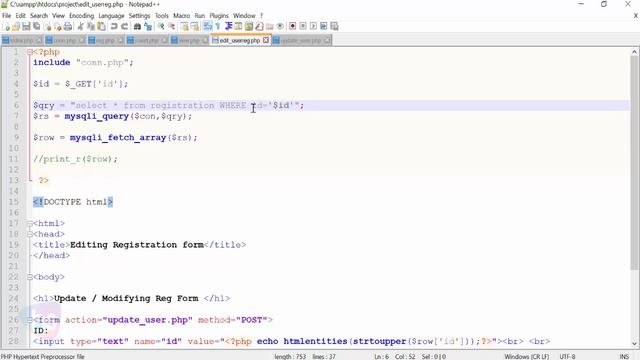Image resolution: width=640 pixels, height=360 pixels.
Task: Open the Search menu
Action: pyautogui.click(x=39, y=16)
